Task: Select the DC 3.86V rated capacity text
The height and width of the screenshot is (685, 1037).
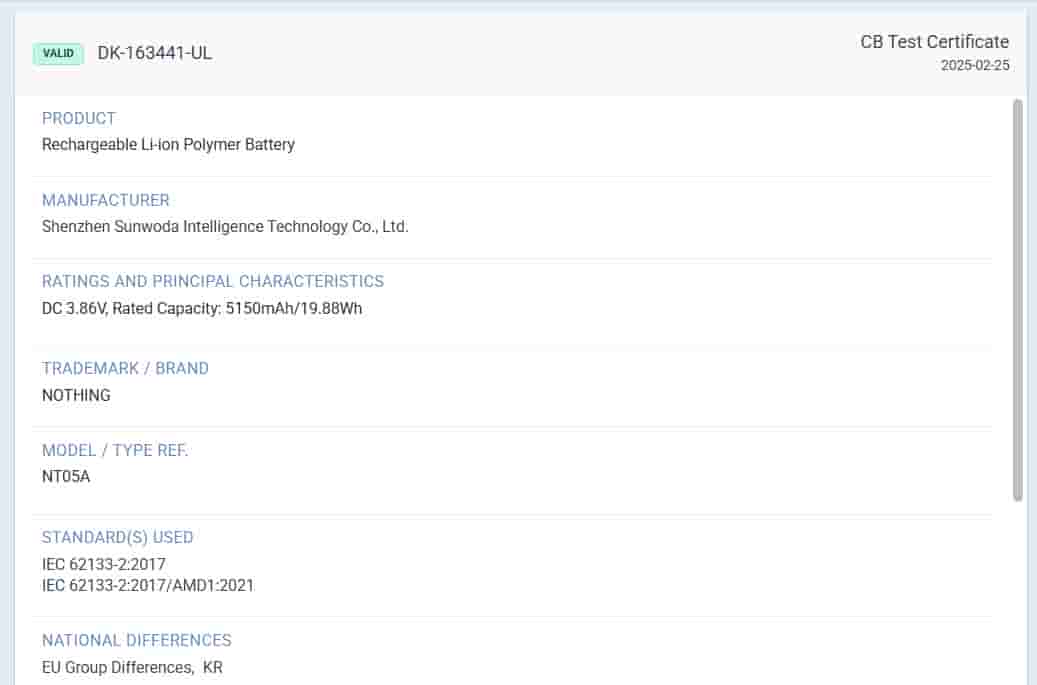Action: pyautogui.click(x=202, y=309)
